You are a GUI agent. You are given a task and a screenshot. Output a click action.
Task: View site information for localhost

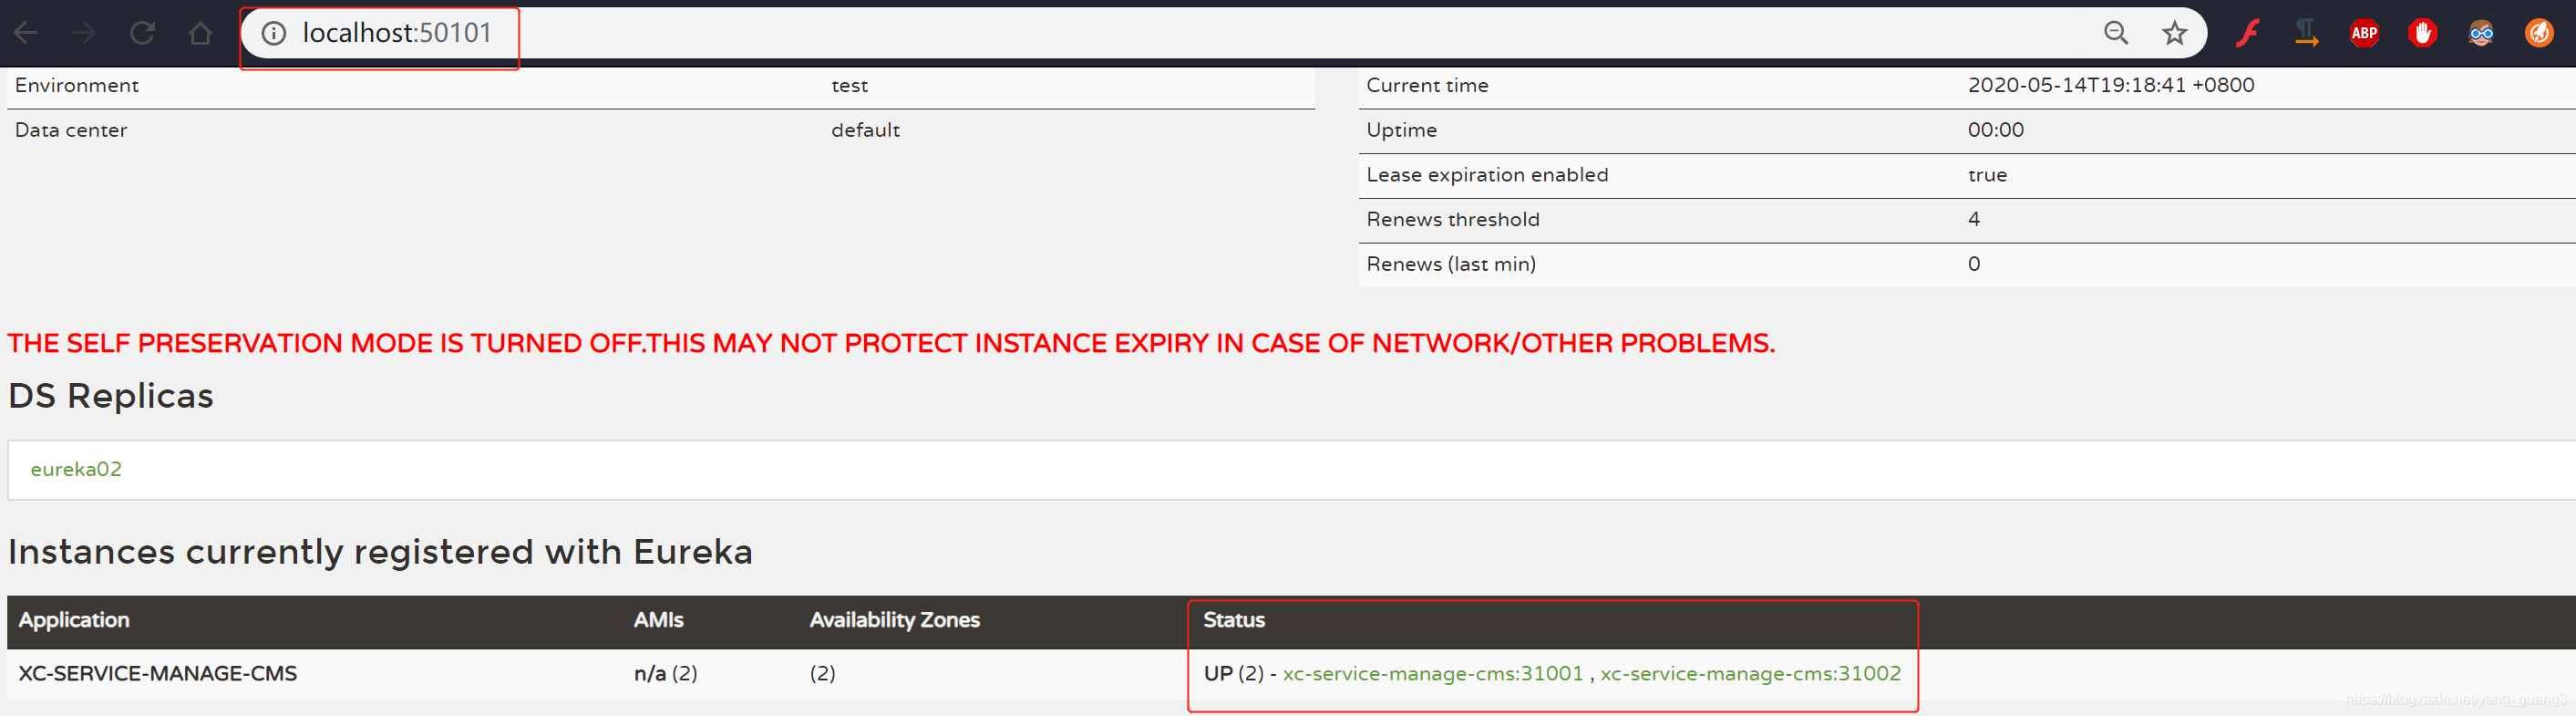[273, 33]
